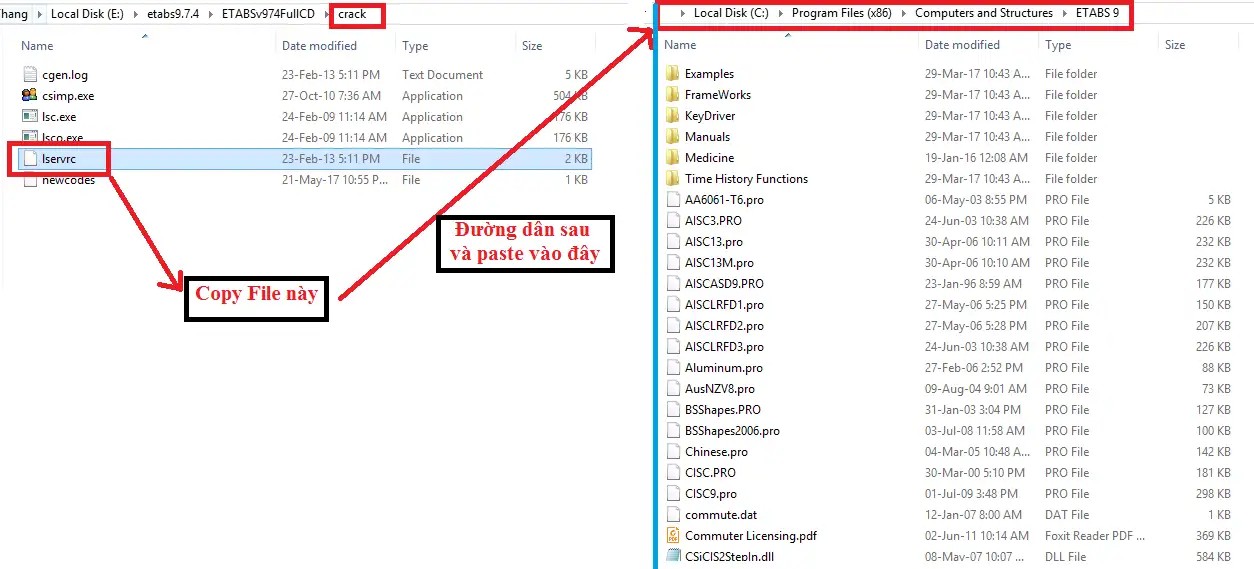The image size is (1254, 569).
Task: Sort right window by Size column
Action: pos(1175,45)
